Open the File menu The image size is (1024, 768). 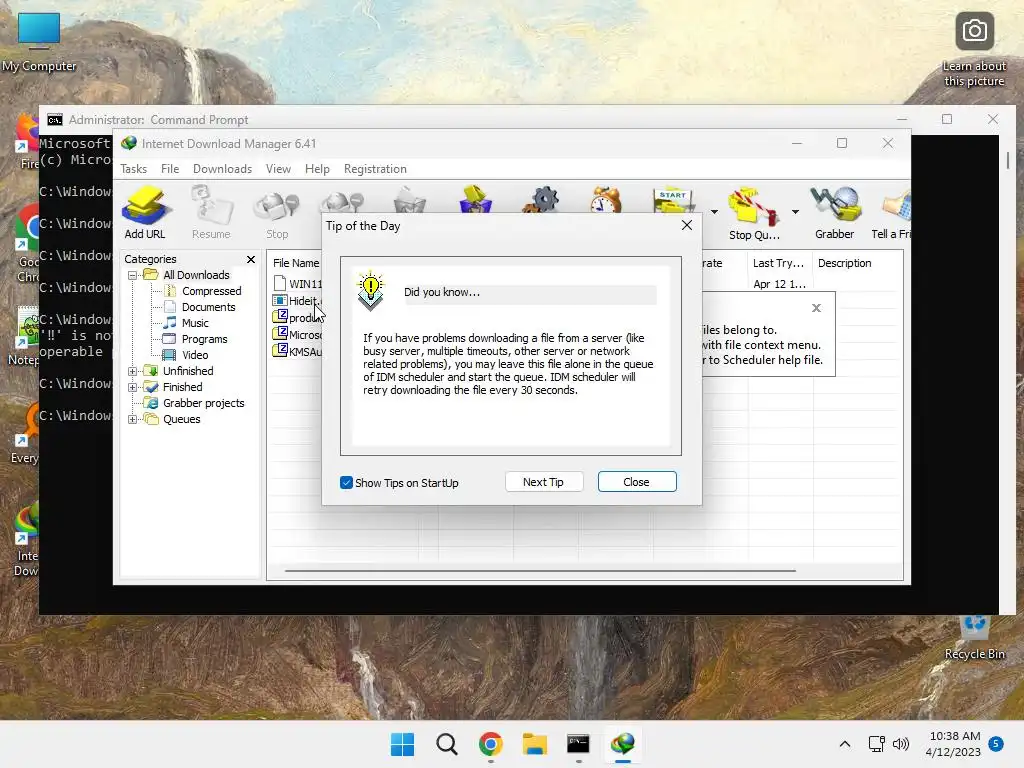point(170,168)
